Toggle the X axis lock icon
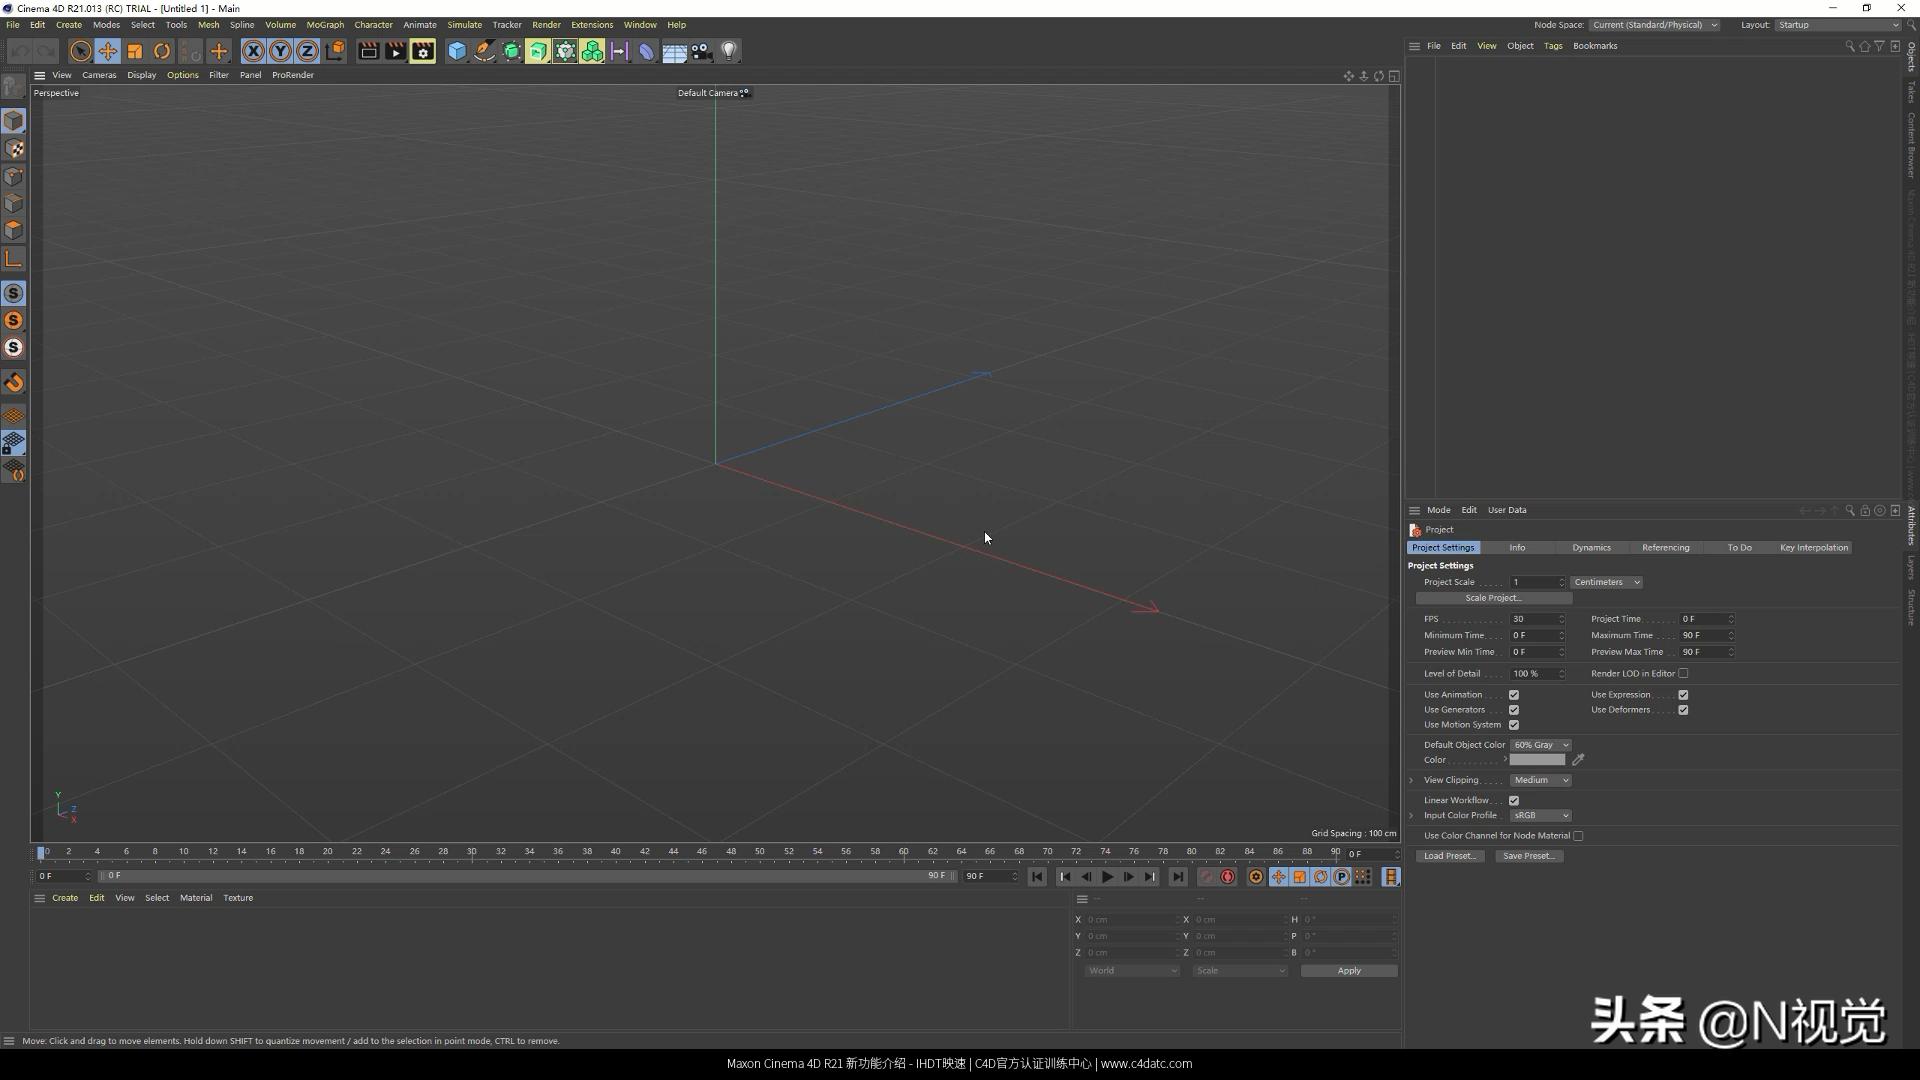 pos(254,51)
